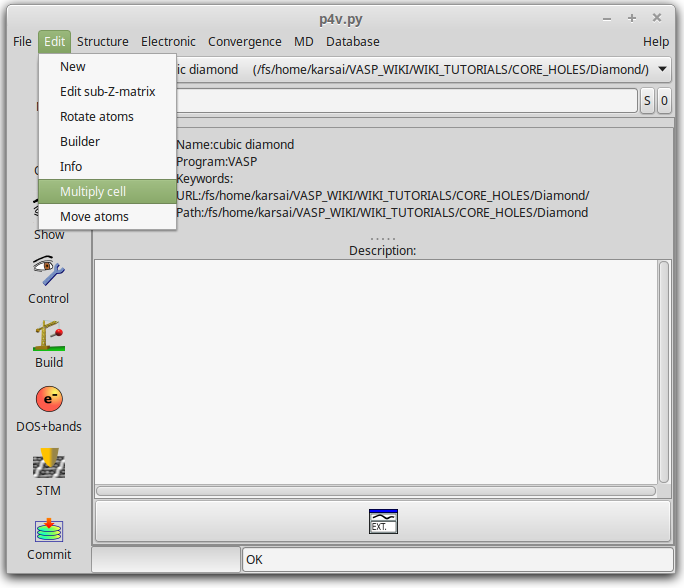Viewport: 684px width, 588px height.
Task: Open the Convergence menu
Action: pos(245,42)
